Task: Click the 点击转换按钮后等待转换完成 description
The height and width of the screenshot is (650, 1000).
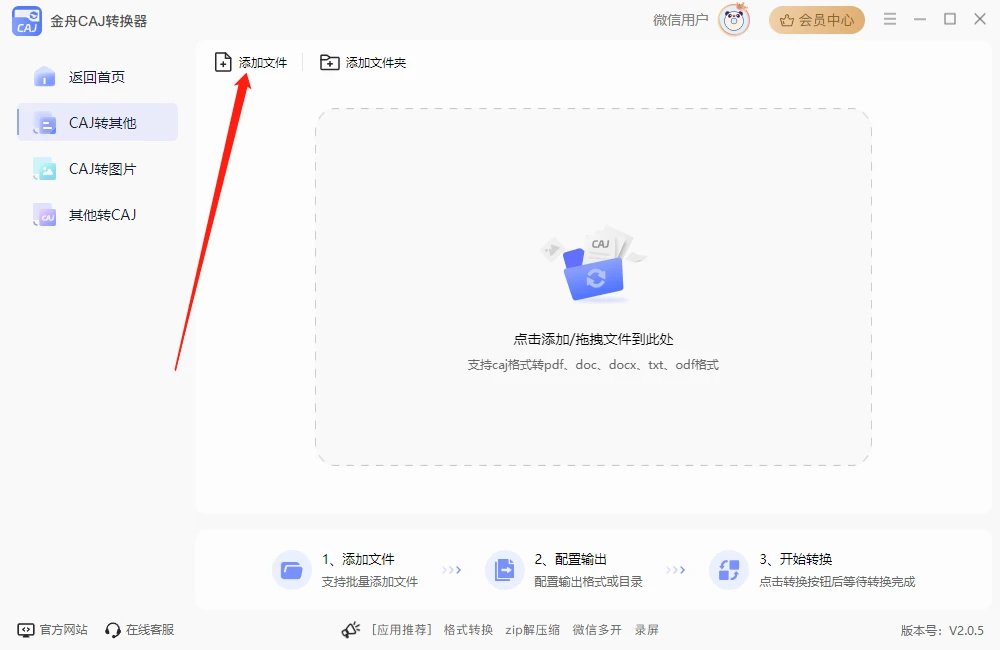Action: click(x=837, y=582)
